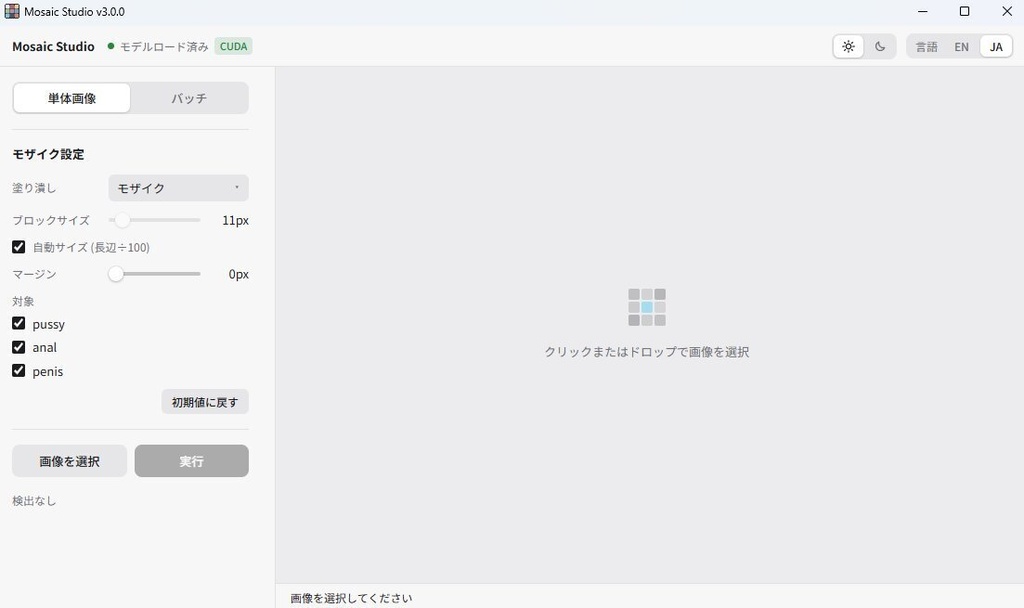Screen dimensions: 1024x608
Task: Close the Mosaic Studio window
Action: click(x=1007, y=11)
